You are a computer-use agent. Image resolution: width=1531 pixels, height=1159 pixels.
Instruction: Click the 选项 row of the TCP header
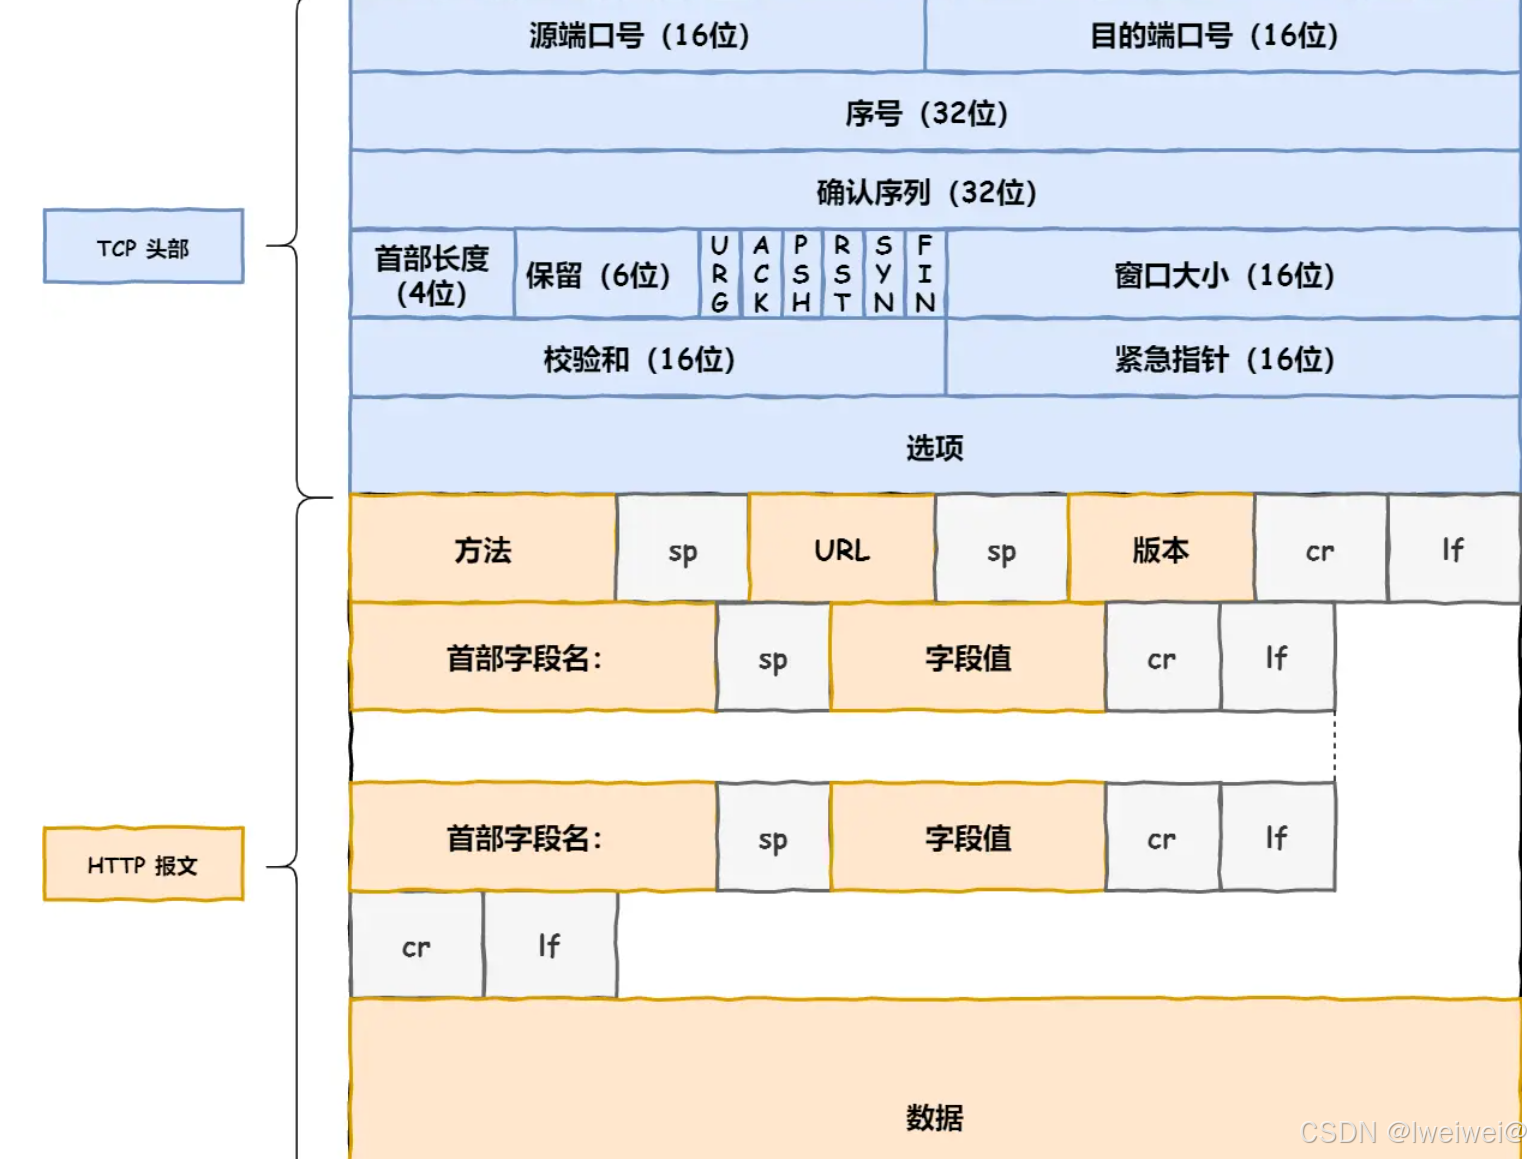point(932,447)
